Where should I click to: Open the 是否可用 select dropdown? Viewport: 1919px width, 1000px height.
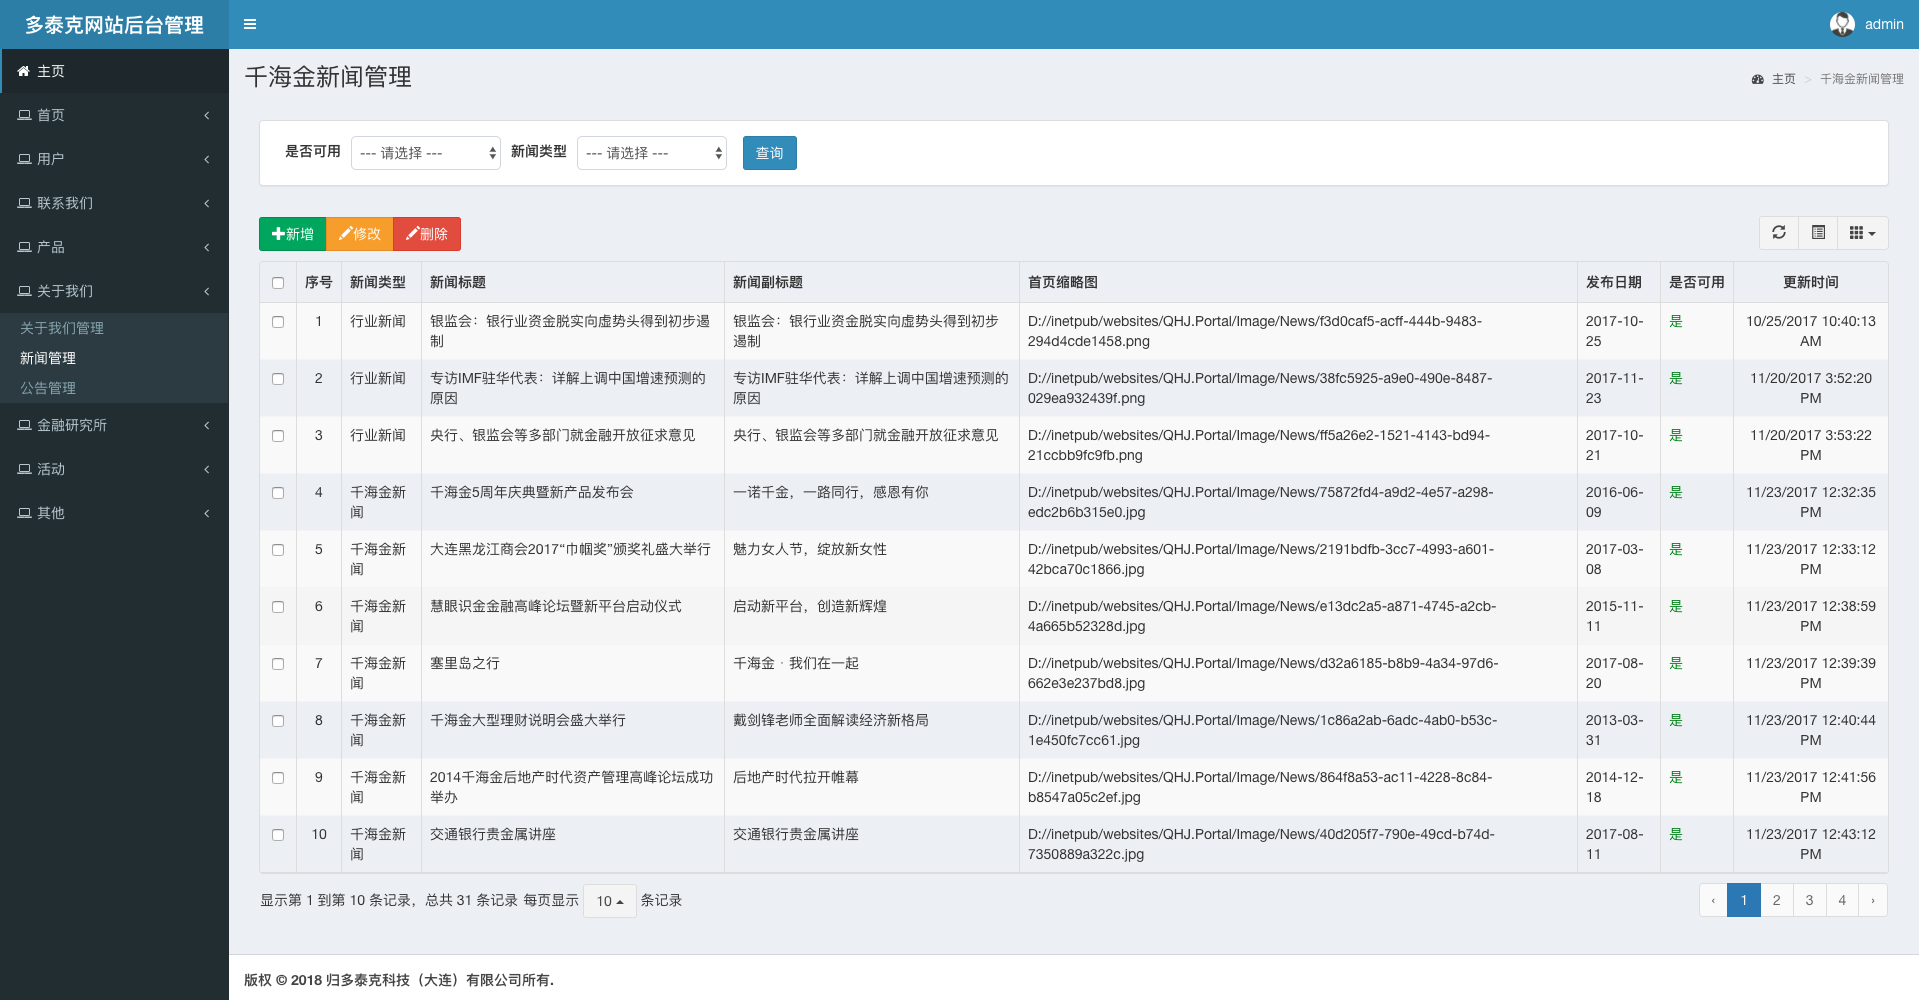point(425,153)
